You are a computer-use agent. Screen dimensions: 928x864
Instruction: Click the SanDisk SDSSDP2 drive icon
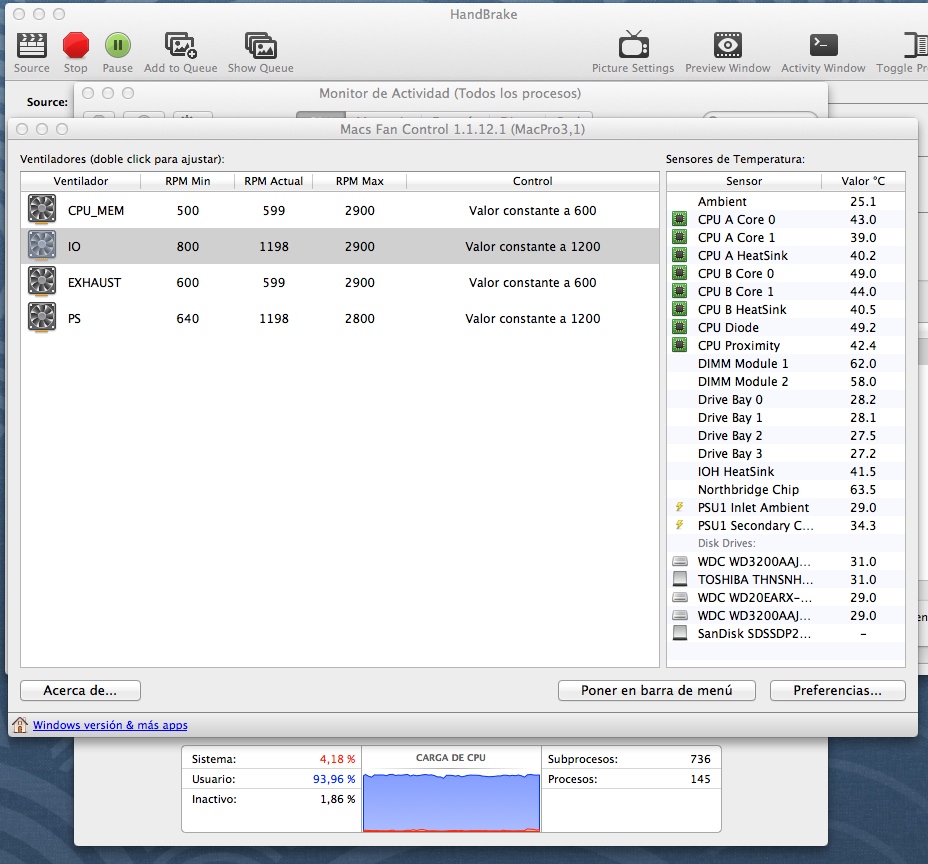click(x=680, y=633)
